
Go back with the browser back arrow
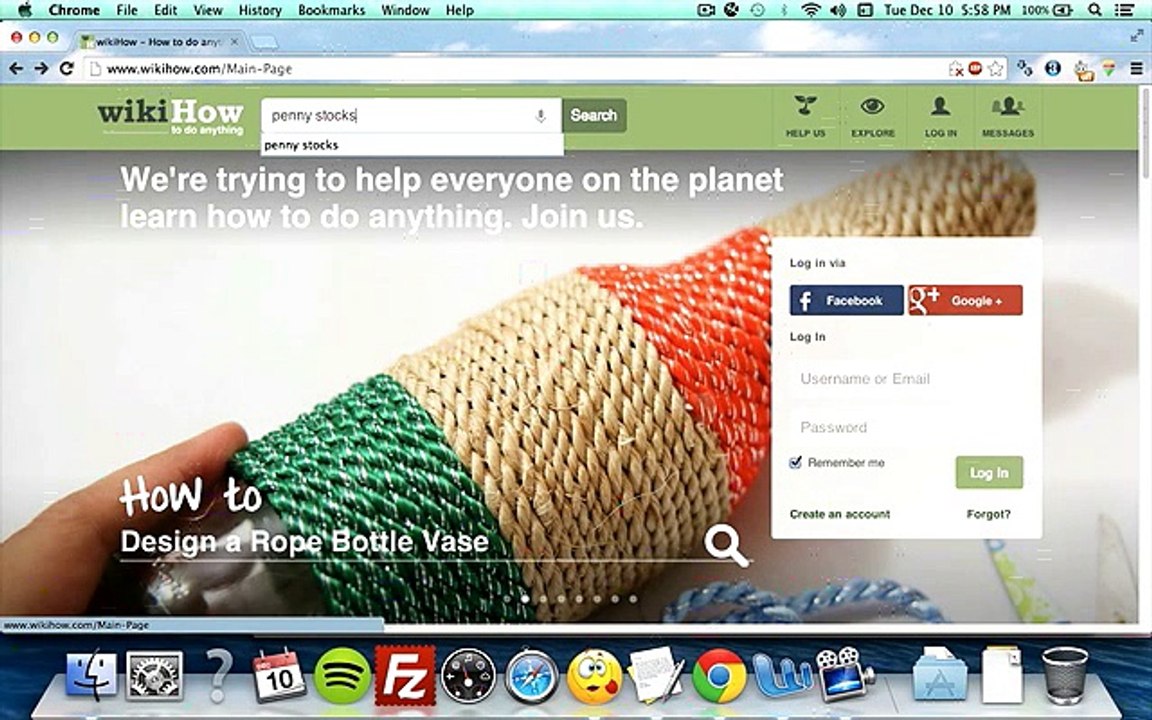(16, 68)
